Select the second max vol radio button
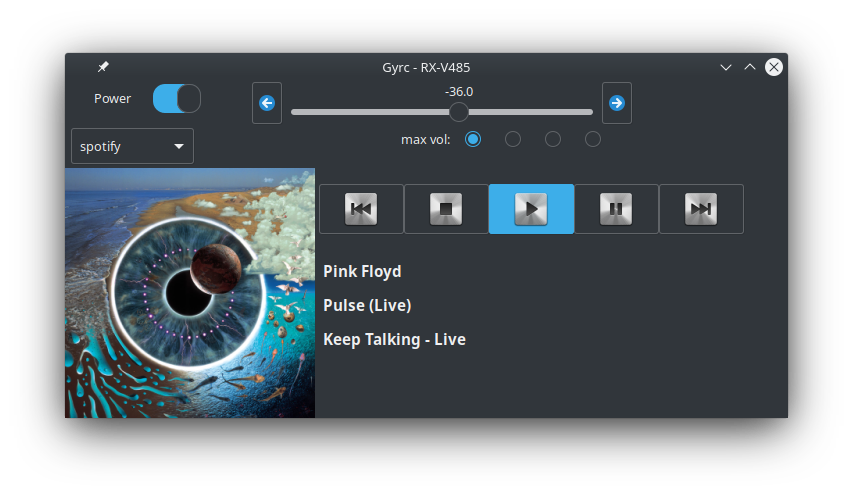853x495 pixels. pyautogui.click(x=512, y=139)
